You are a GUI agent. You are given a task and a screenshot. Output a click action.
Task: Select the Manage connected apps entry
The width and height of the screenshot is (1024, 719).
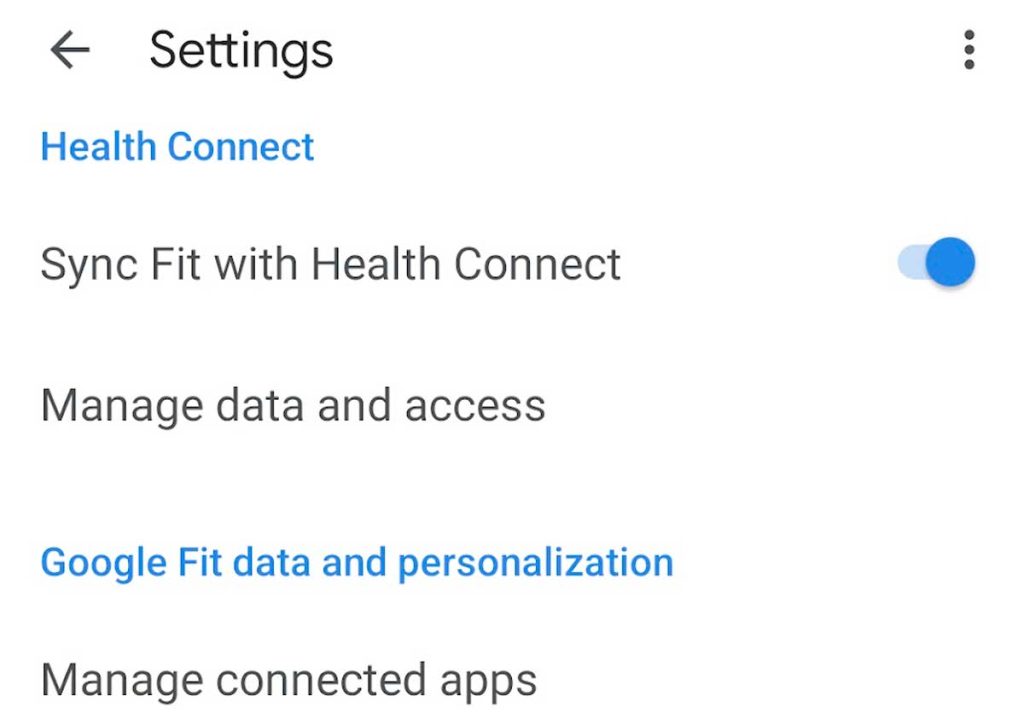pyautogui.click(x=289, y=681)
